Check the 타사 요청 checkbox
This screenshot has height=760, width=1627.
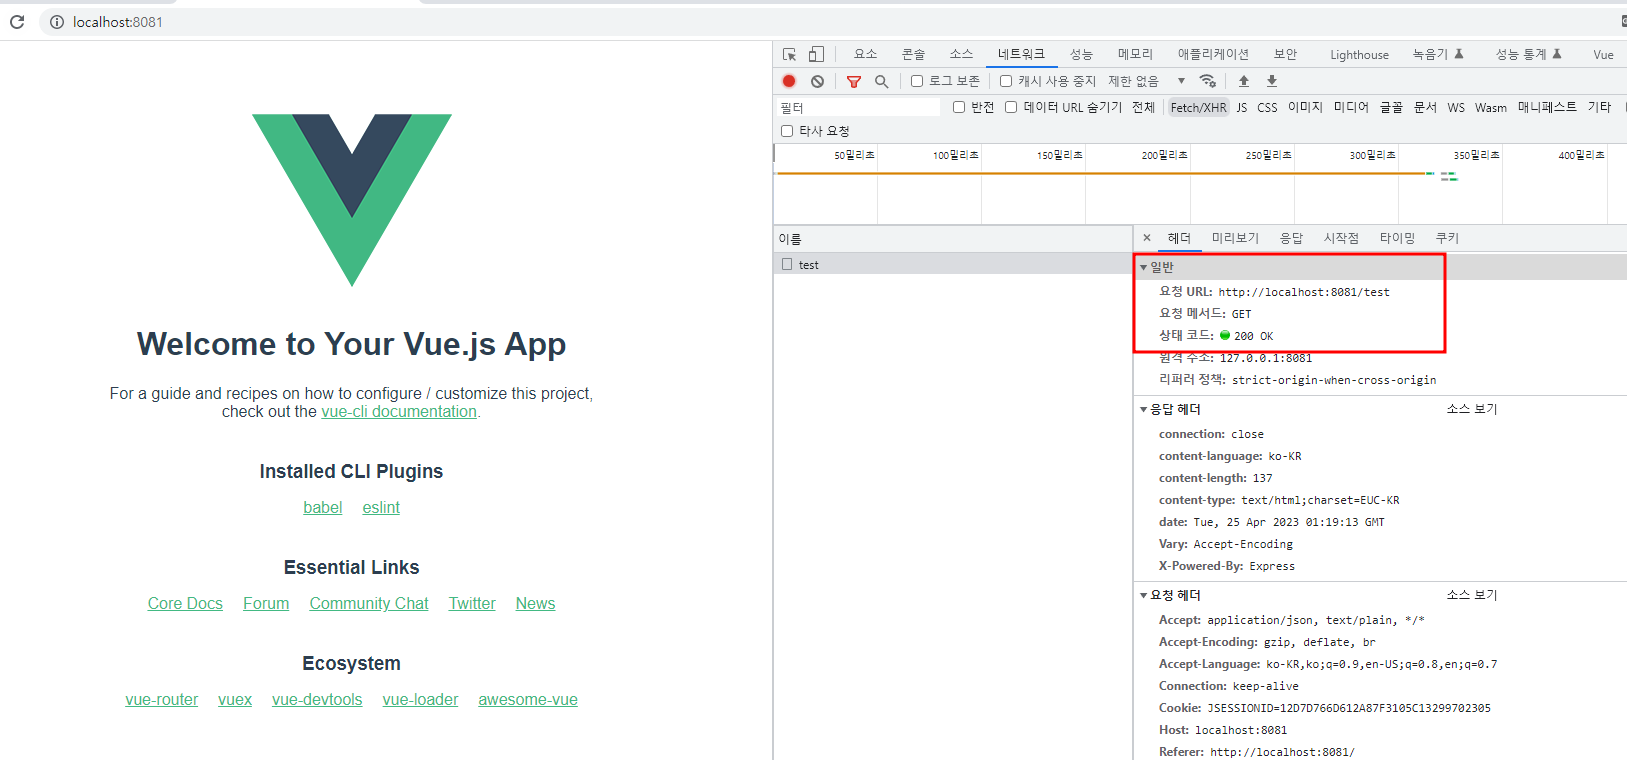coord(787,131)
